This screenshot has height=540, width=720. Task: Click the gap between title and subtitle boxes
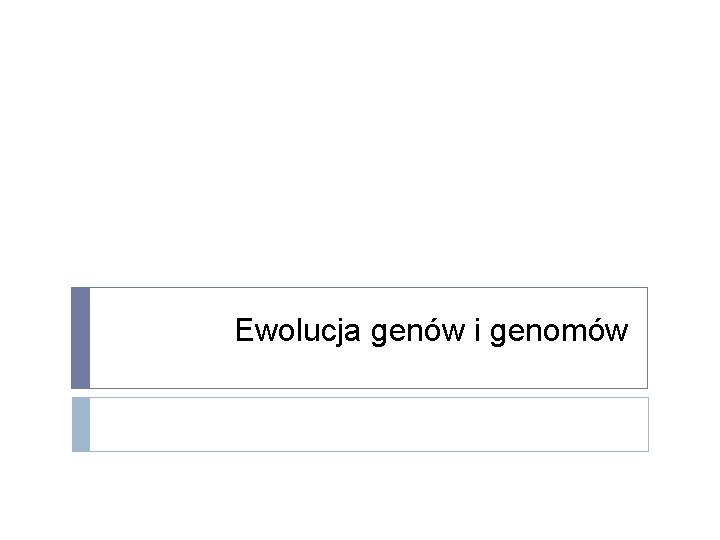click(360, 393)
